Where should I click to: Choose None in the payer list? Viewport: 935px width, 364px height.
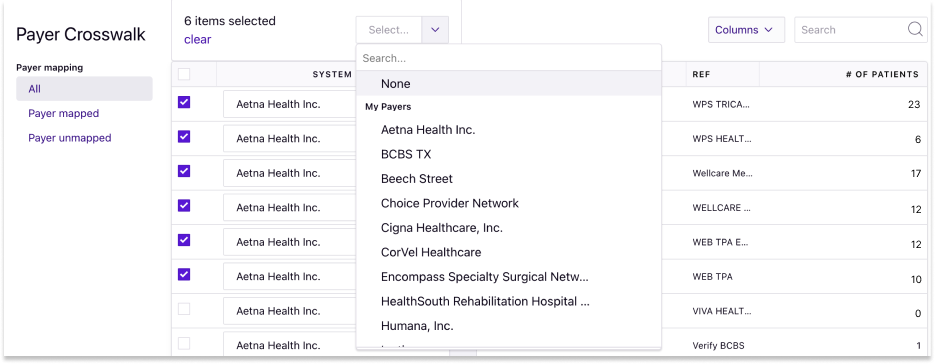pyautogui.click(x=509, y=84)
